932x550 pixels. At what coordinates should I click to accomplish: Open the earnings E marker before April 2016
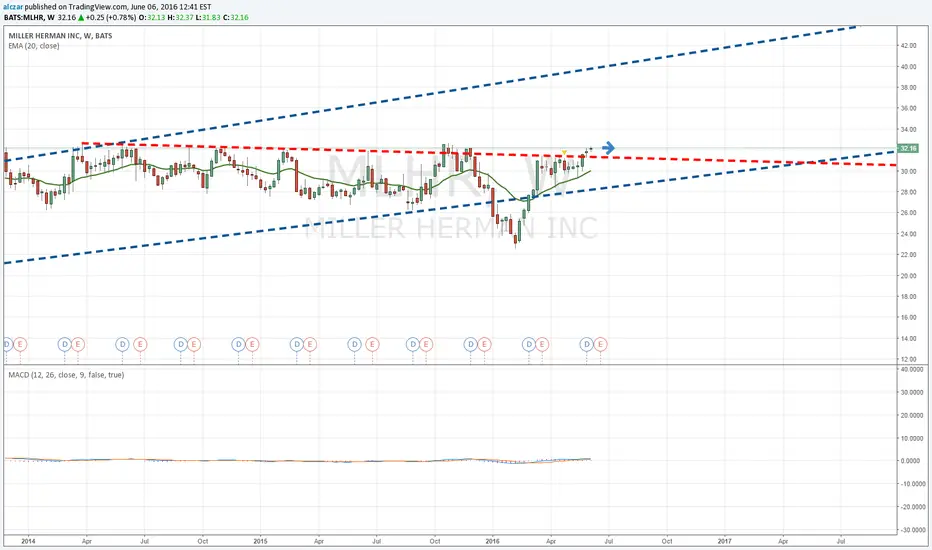[542, 344]
